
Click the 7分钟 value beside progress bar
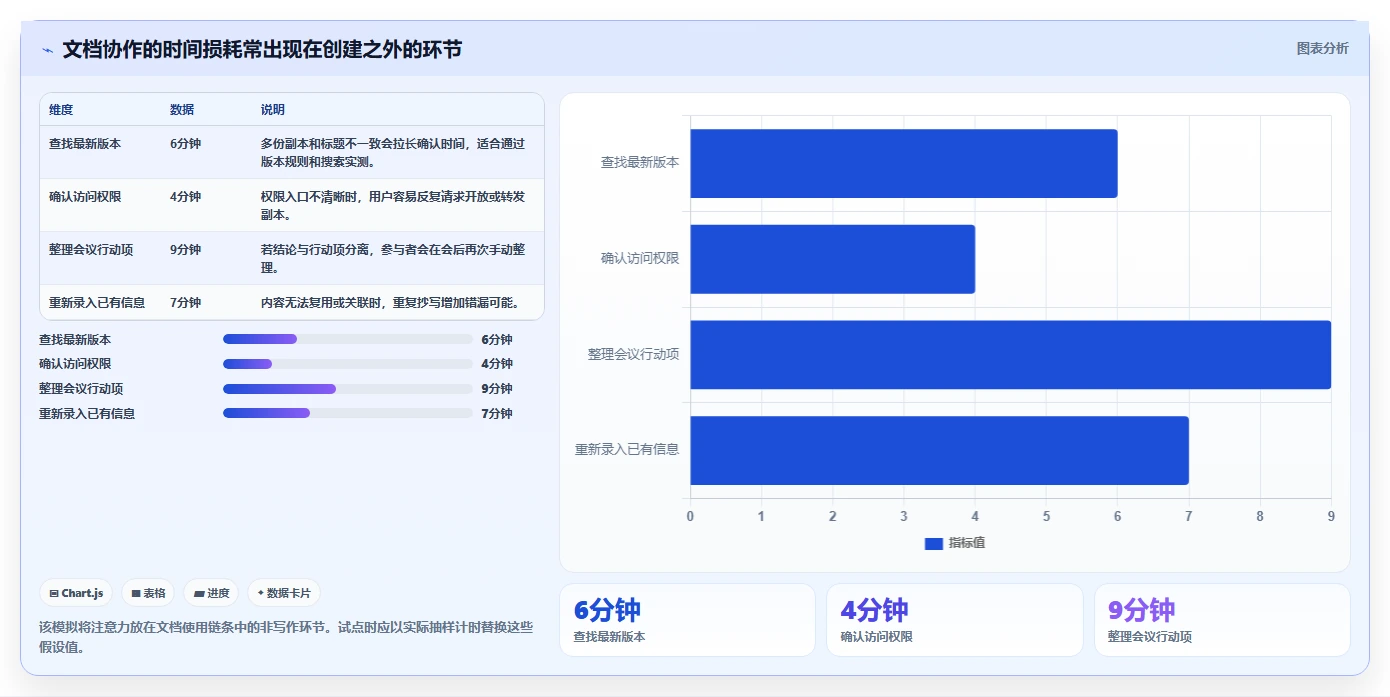pos(497,414)
